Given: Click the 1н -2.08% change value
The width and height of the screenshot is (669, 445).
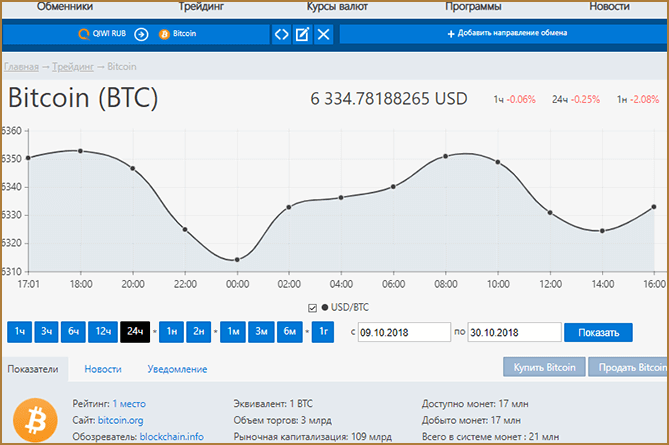Looking at the screenshot, I should pyautogui.click(x=638, y=99).
